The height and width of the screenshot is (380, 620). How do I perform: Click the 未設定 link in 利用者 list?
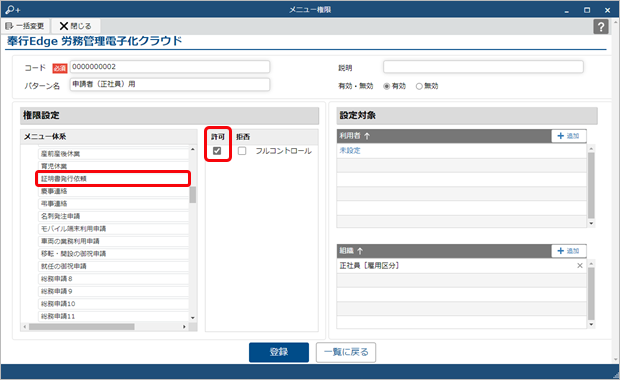pos(350,151)
